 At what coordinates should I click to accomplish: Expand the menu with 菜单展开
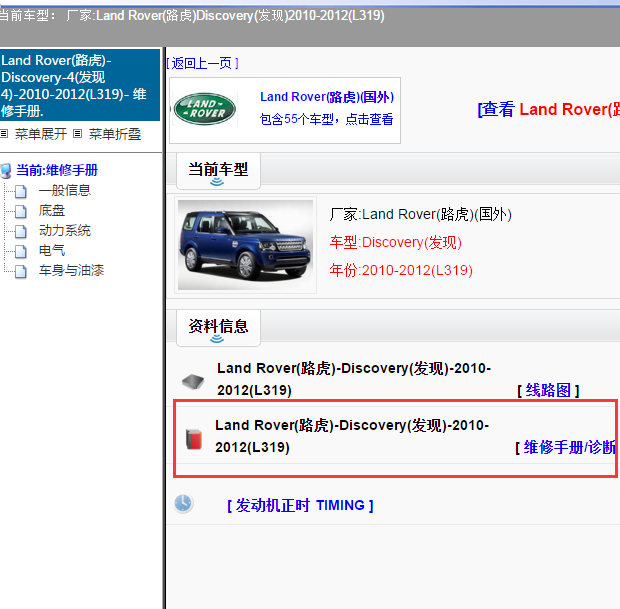[41, 134]
